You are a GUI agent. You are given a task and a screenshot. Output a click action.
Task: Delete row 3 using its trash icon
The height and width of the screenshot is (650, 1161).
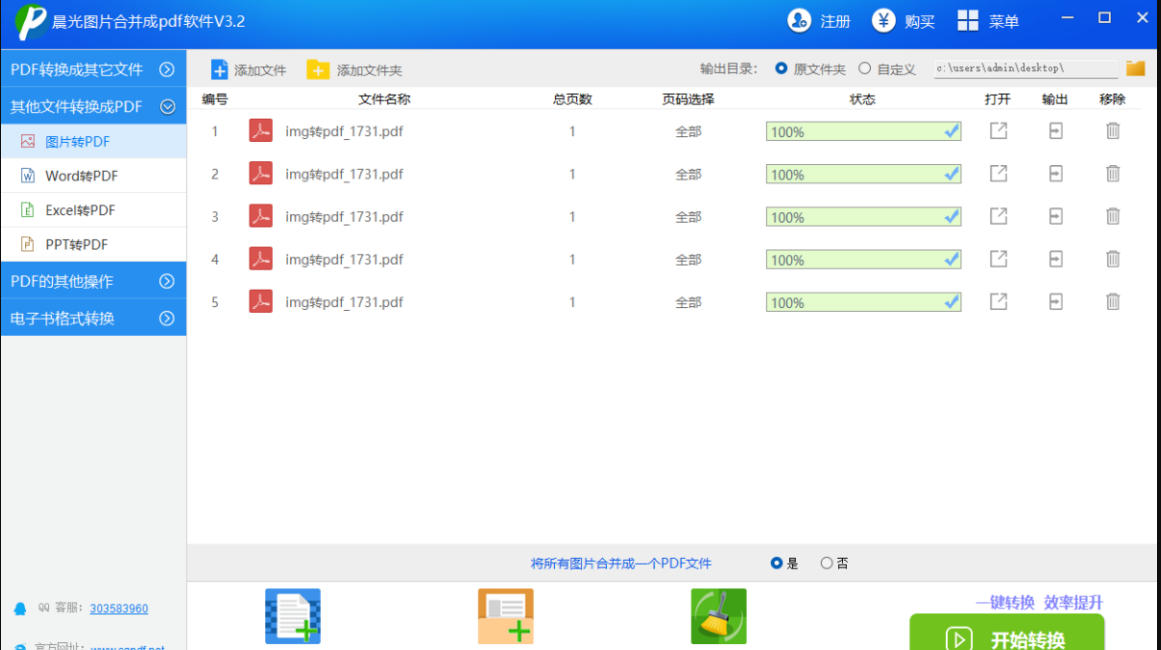(1112, 216)
